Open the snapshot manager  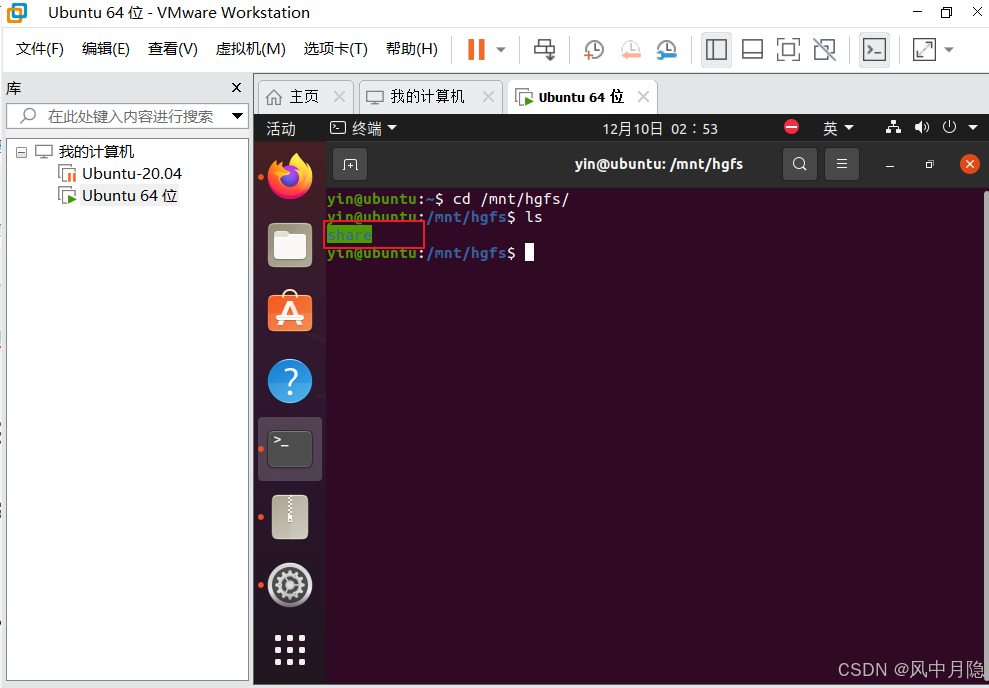point(667,49)
